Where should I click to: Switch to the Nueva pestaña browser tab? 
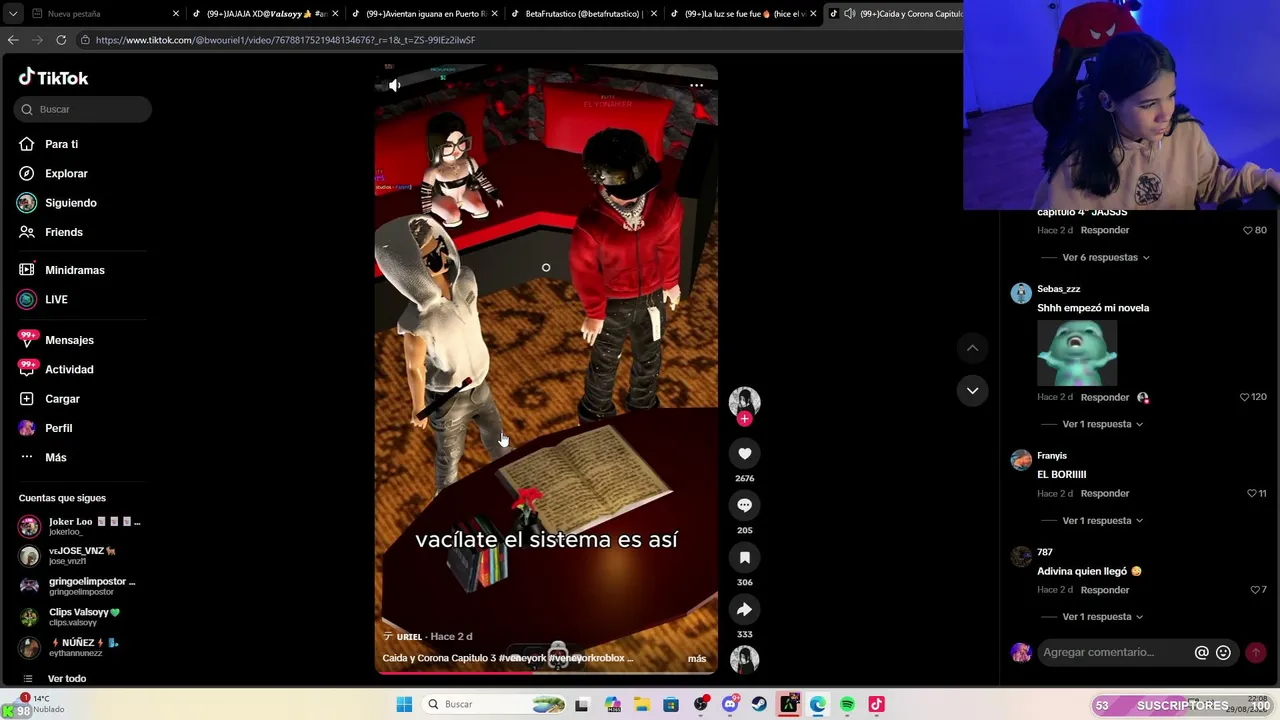(x=97, y=14)
